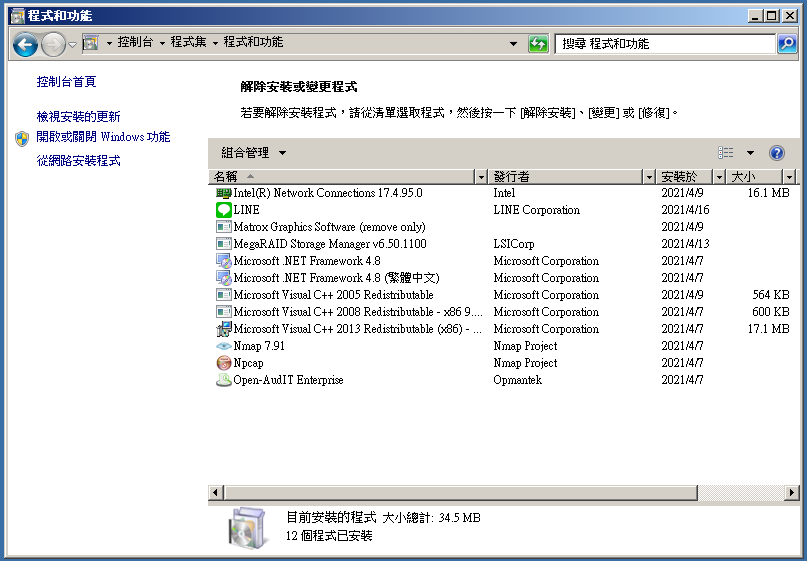Click the 搜尋 程式和功能 search field

point(665,44)
